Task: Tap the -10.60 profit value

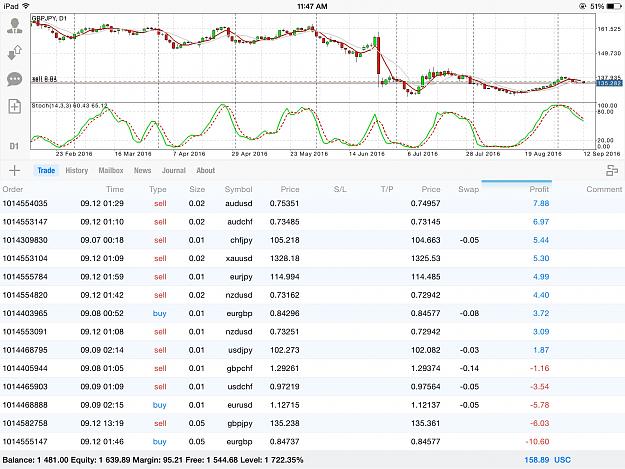Action: coord(537,442)
